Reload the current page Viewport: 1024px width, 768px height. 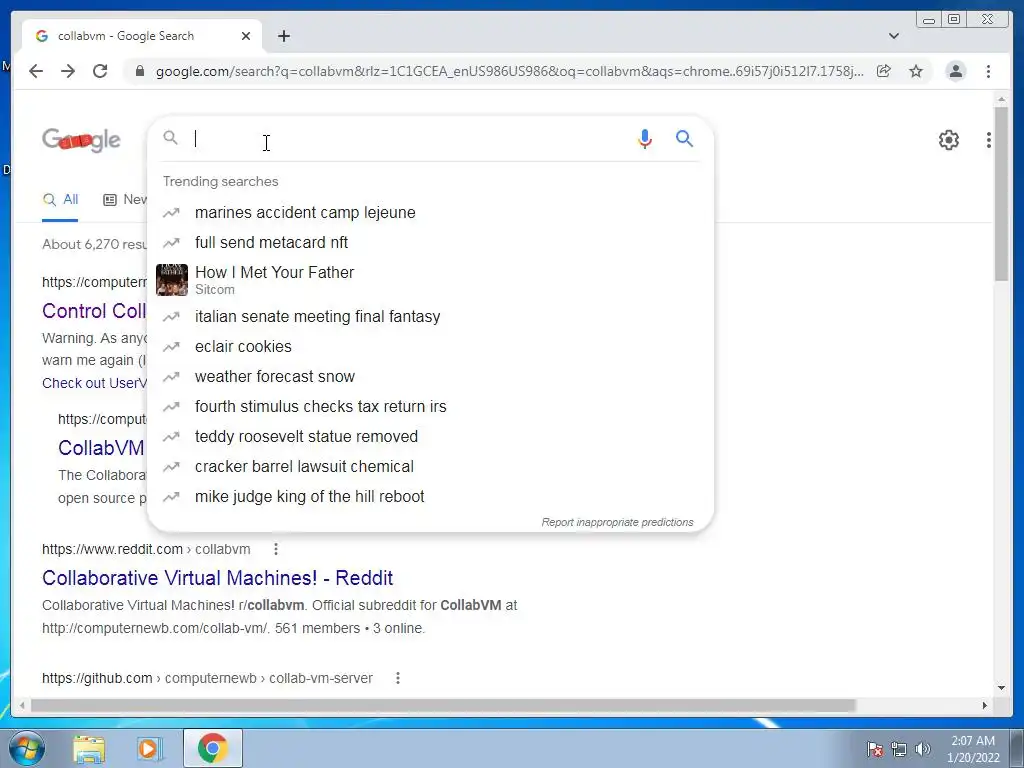tap(100, 71)
